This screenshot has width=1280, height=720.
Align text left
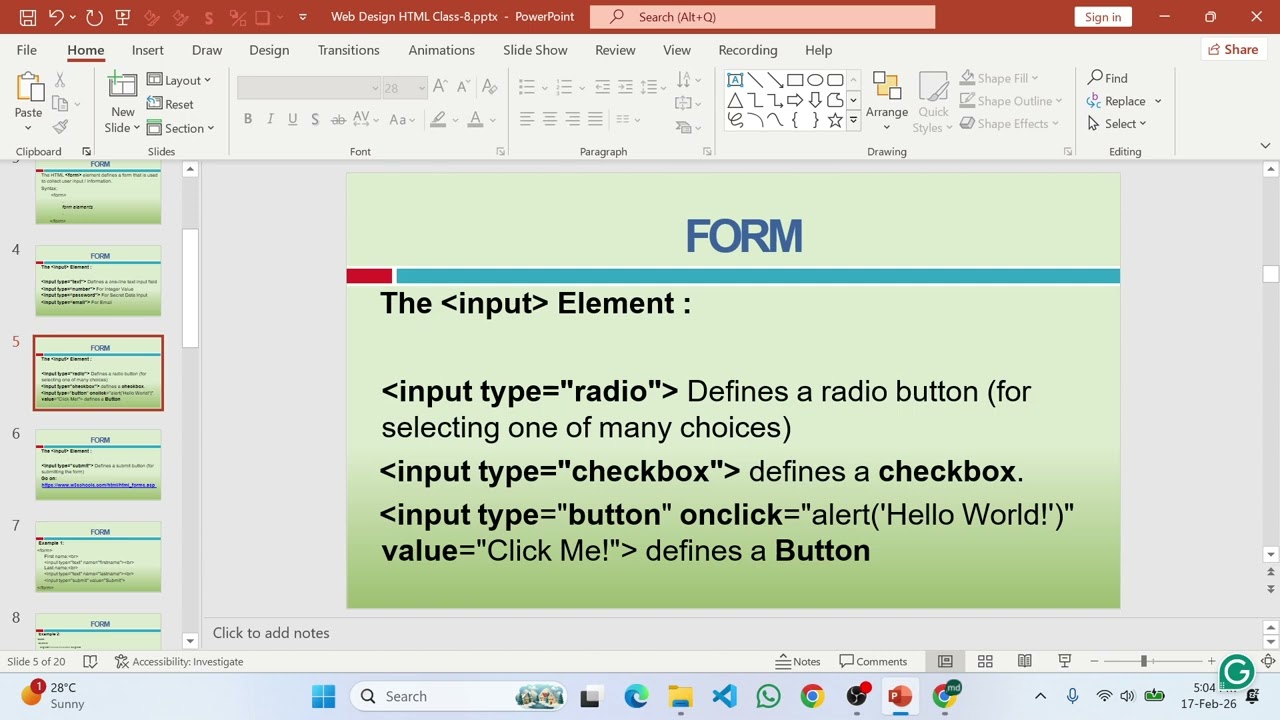click(527, 120)
